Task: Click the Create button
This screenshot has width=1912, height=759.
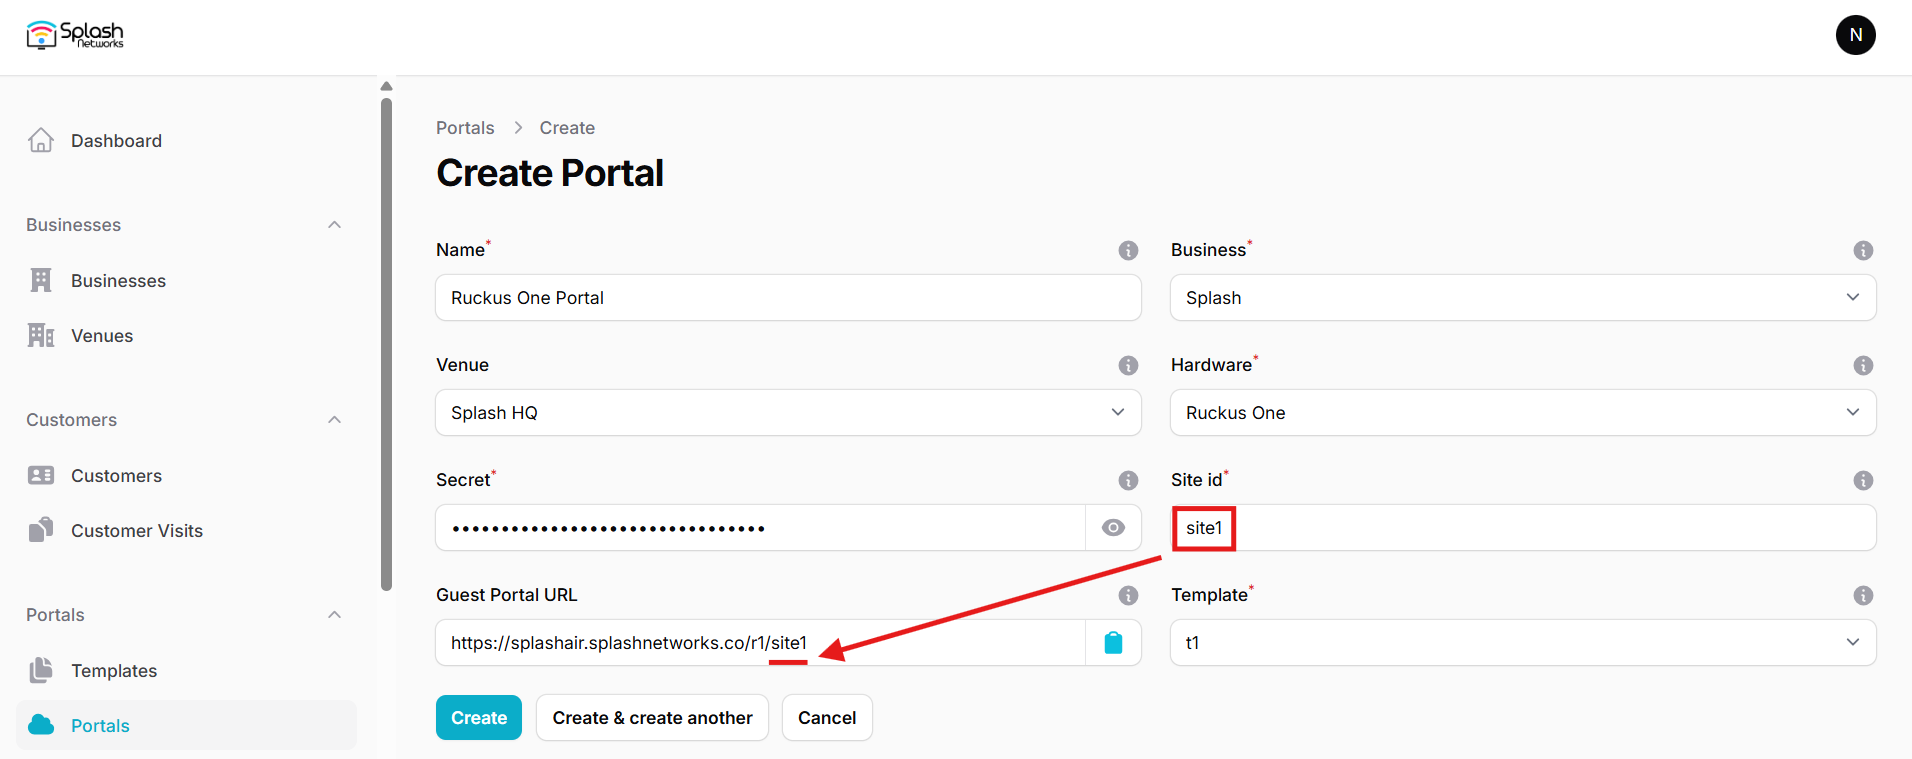Action: click(479, 717)
